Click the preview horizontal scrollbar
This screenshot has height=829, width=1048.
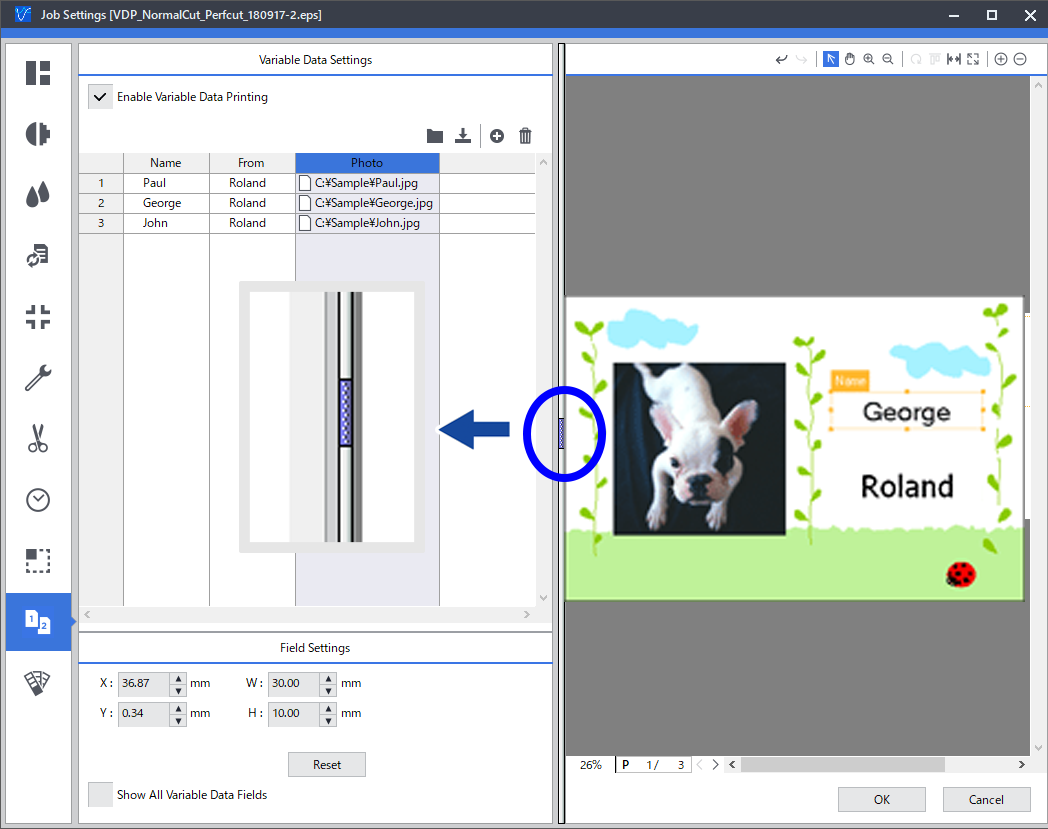pos(842,765)
